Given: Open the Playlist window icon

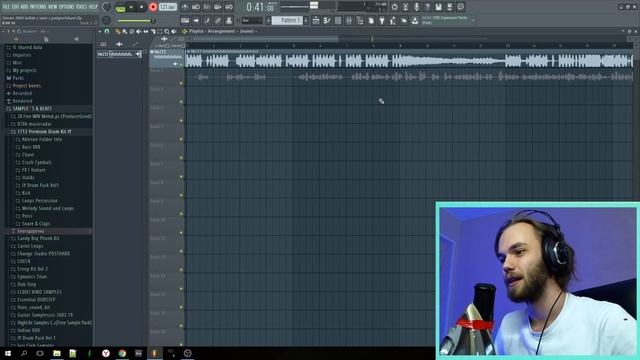Looking at the screenshot, I should (x=316, y=20).
